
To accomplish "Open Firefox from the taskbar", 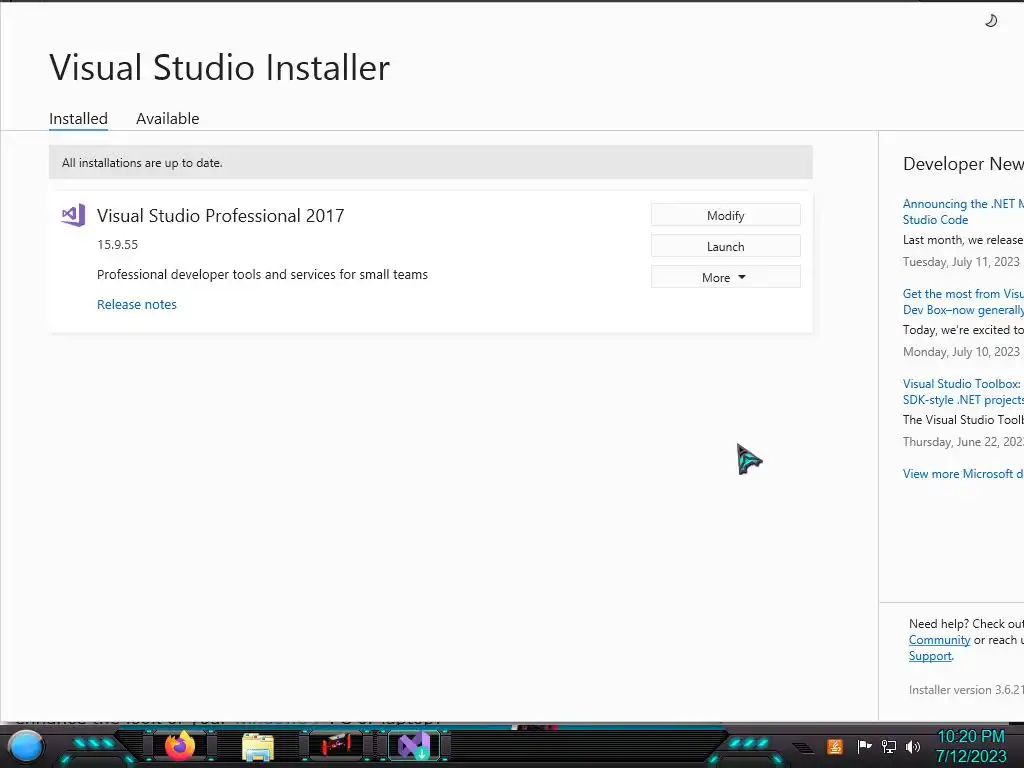I will (x=180, y=746).
